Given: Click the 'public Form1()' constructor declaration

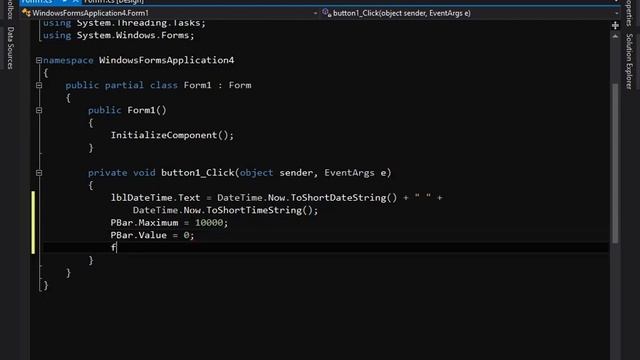Looking at the screenshot, I should (x=127, y=110).
